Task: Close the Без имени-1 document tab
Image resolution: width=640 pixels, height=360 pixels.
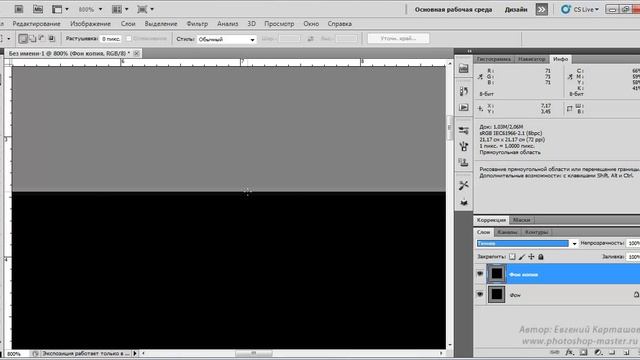Action: (136, 53)
